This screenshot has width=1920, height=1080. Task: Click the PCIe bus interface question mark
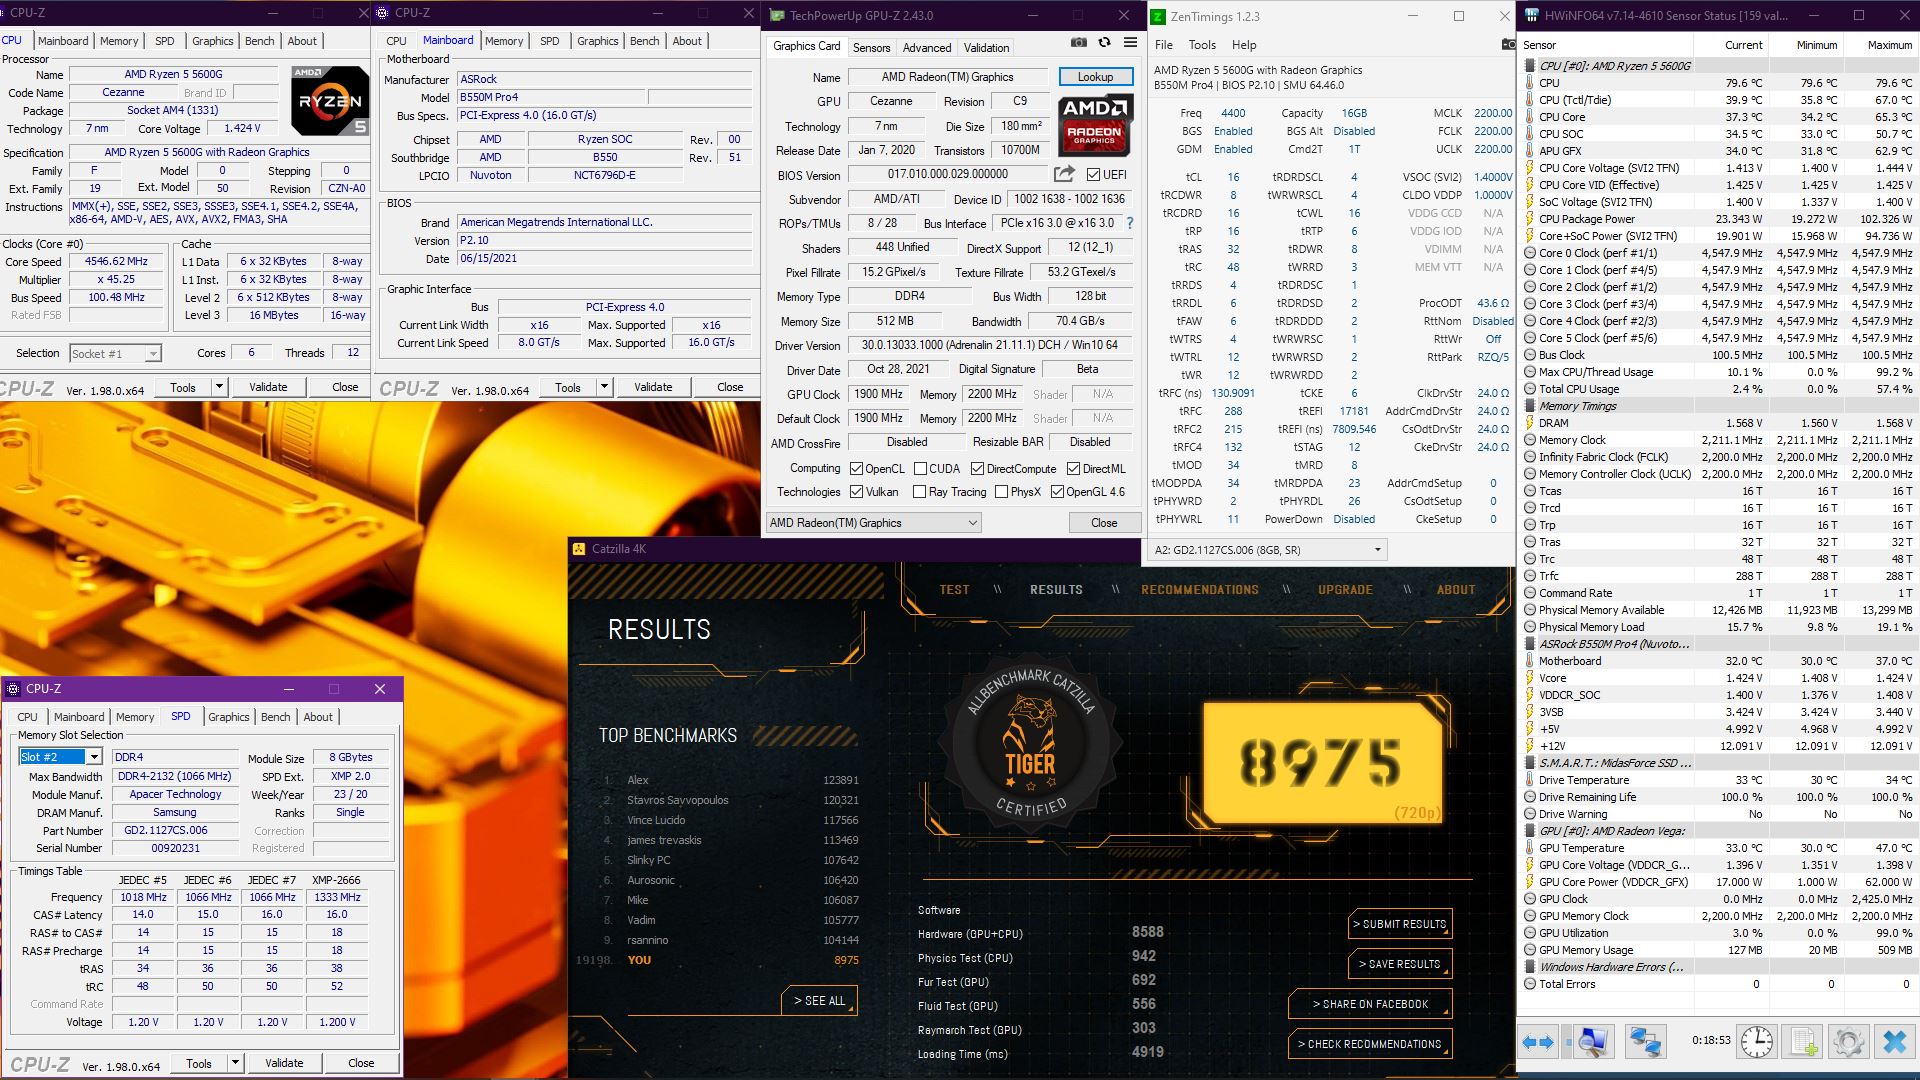click(x=1130, y=223)
